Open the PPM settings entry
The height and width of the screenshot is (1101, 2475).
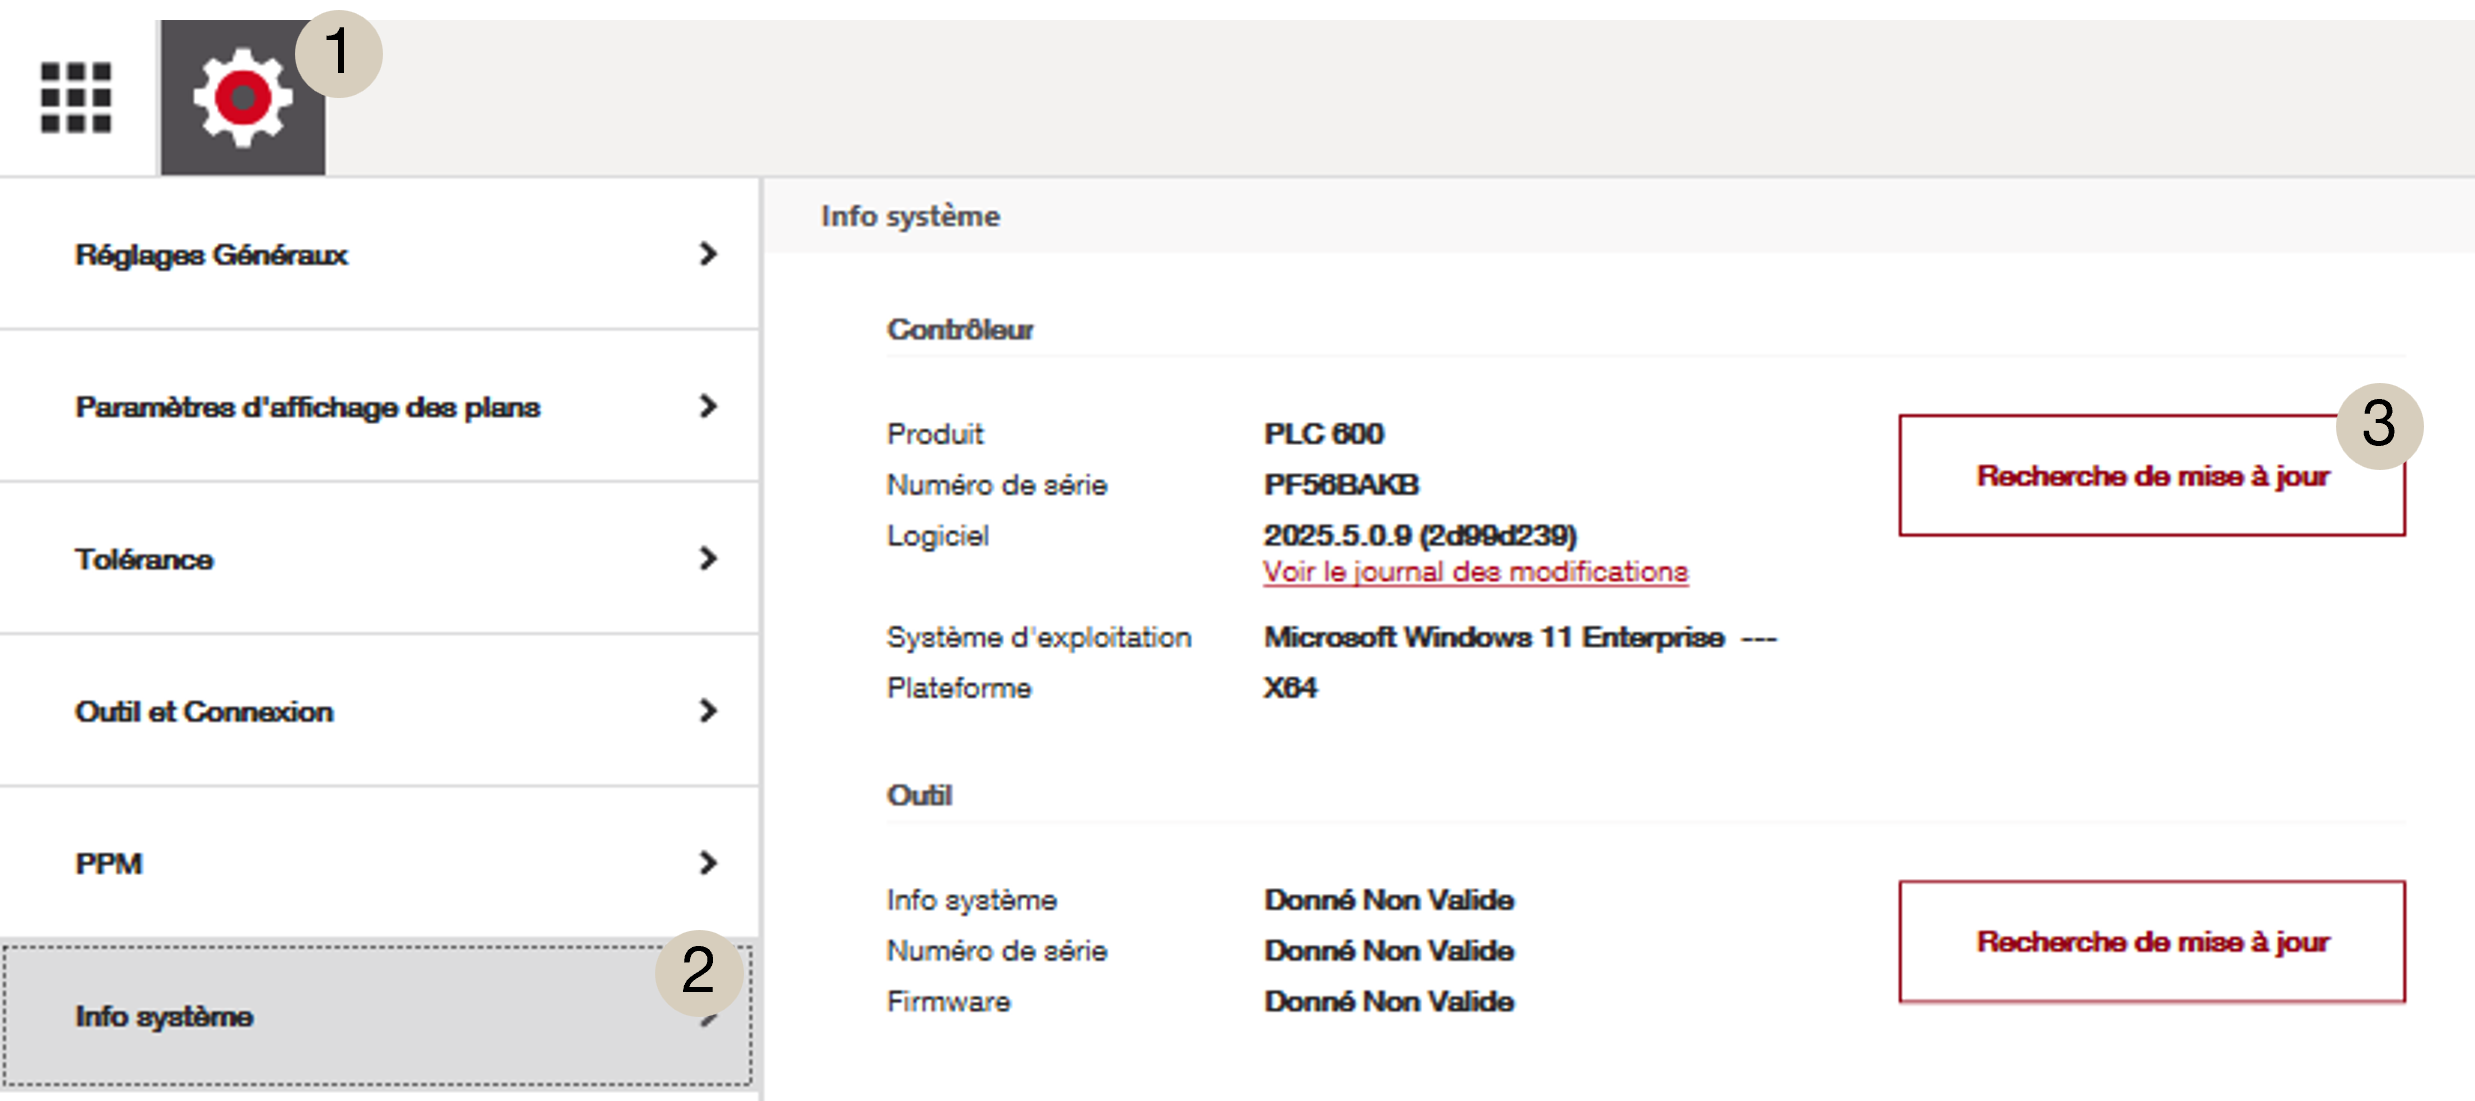109,864
